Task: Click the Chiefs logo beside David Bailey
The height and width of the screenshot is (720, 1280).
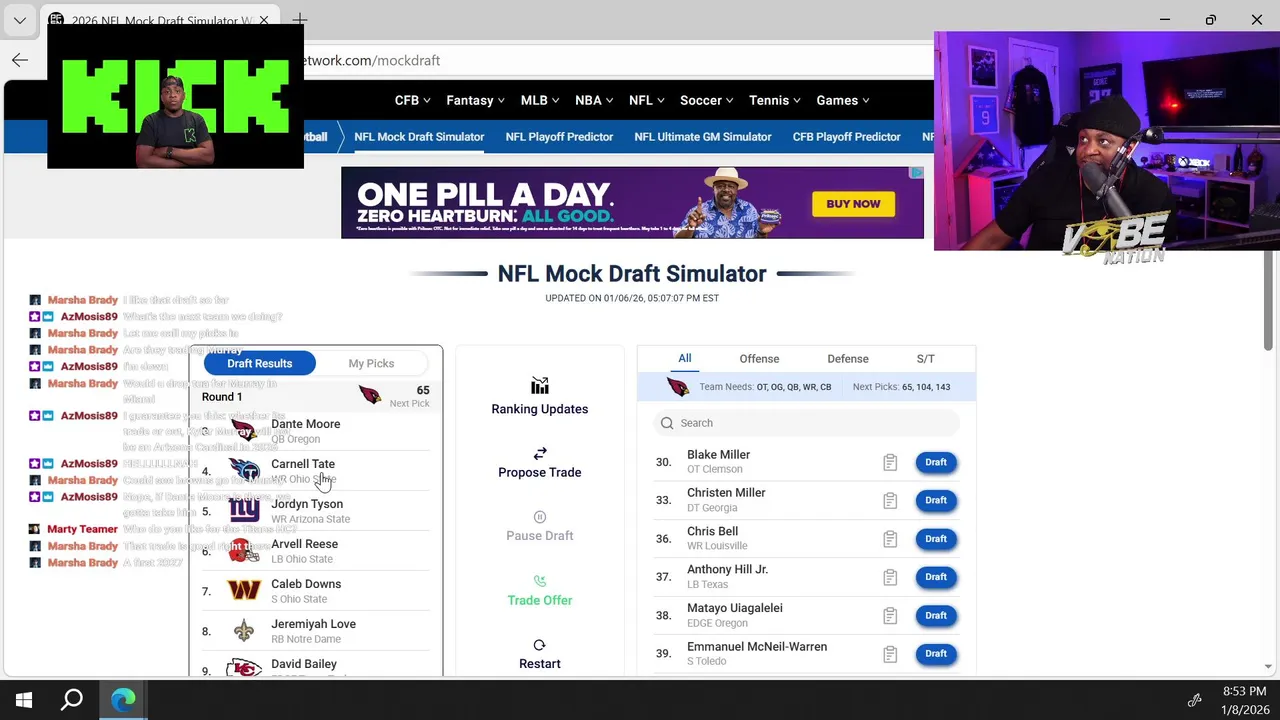Action: coord(244,668)
